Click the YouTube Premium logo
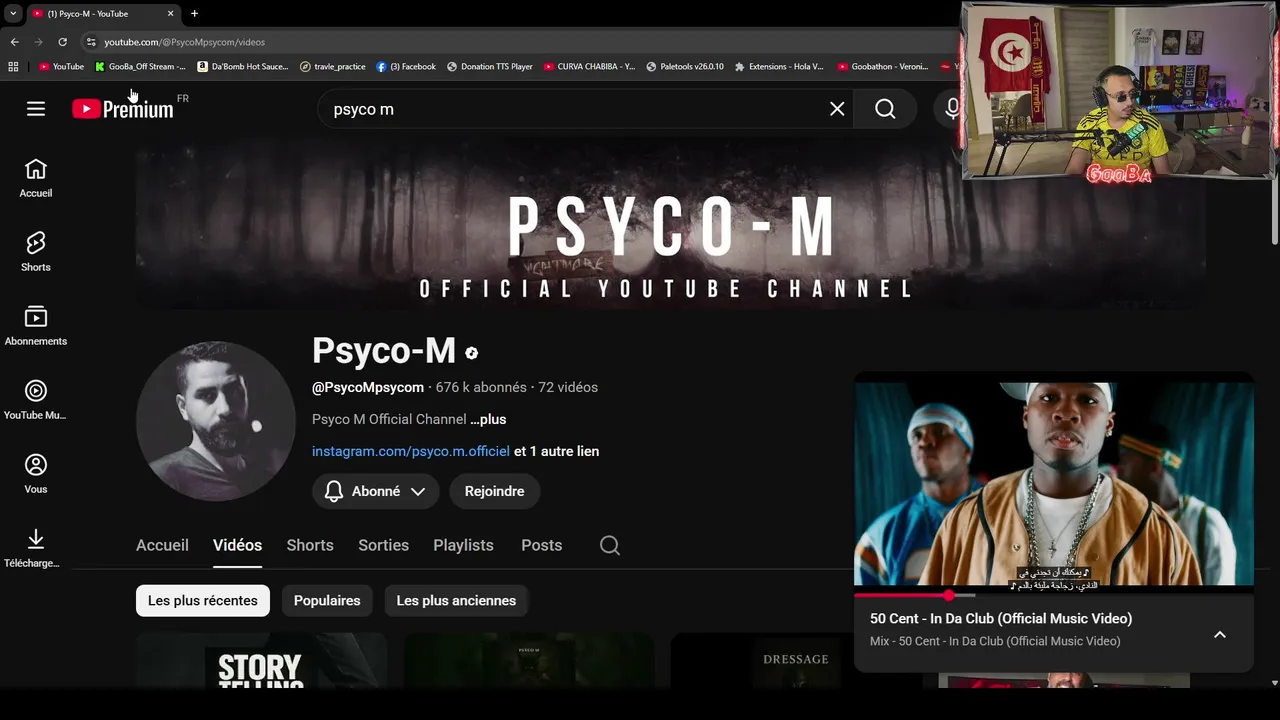 click(123, 109)
